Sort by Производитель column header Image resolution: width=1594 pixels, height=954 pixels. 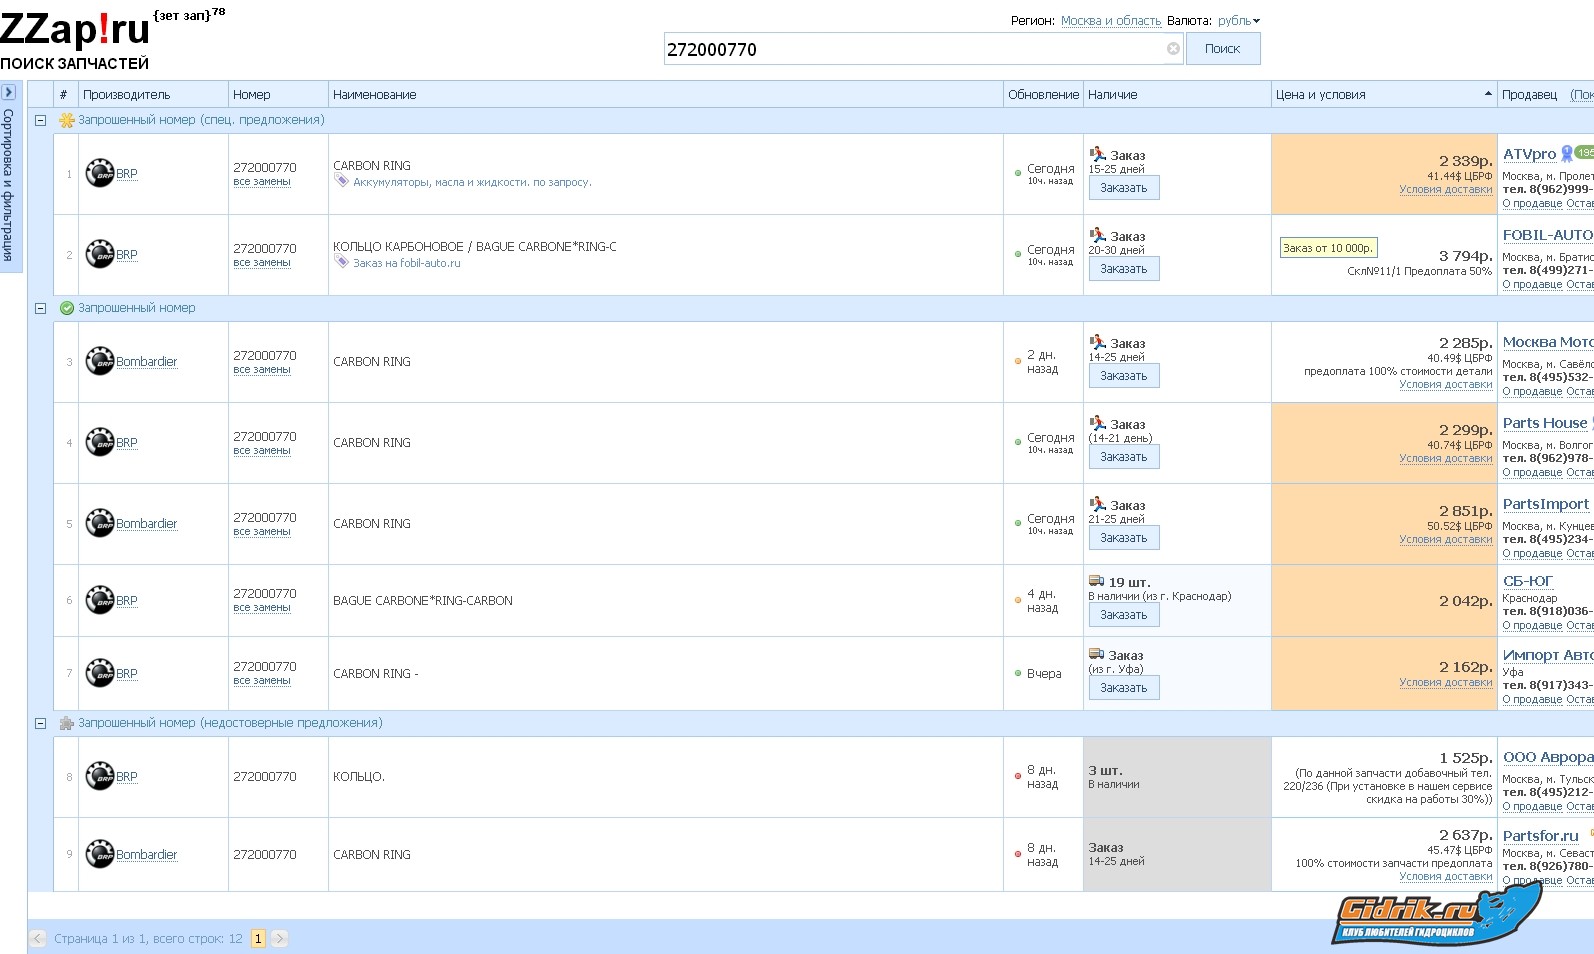[127, 95]
